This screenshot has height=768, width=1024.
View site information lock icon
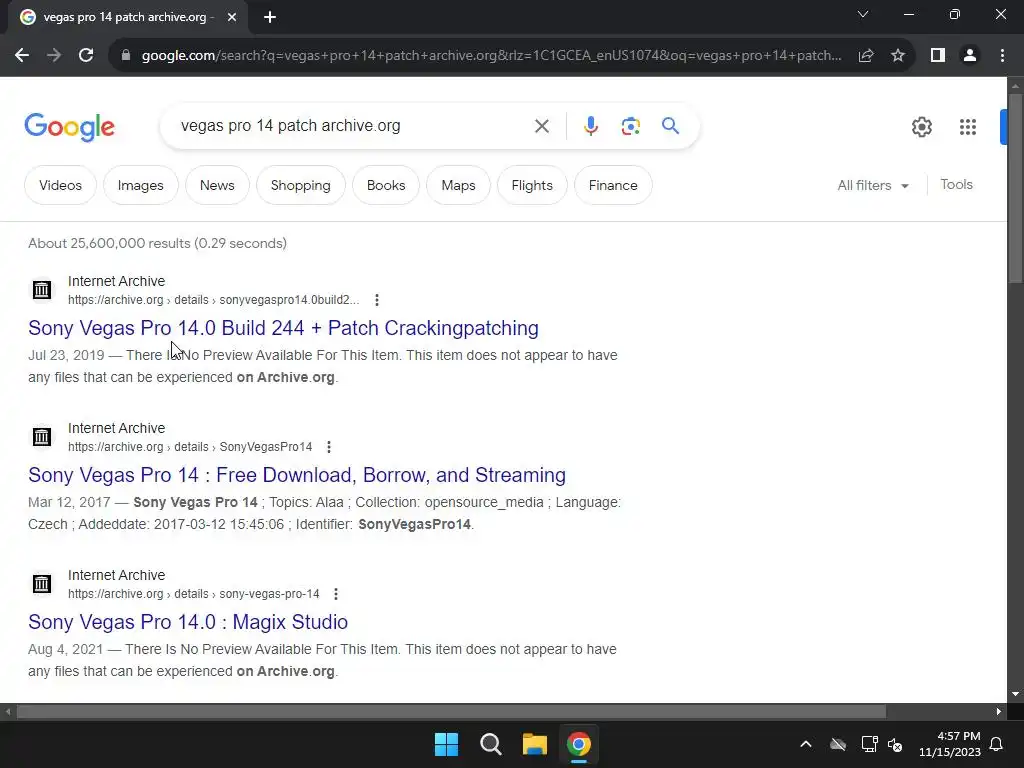tap(126, 56)
